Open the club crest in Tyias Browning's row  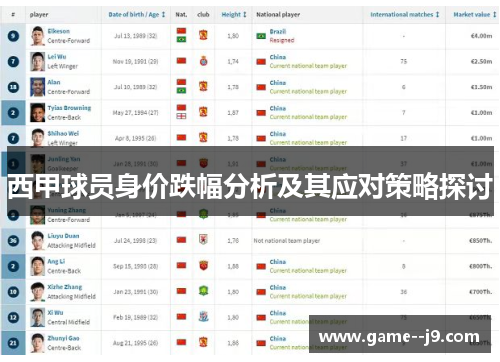click(x=203, y=112)
